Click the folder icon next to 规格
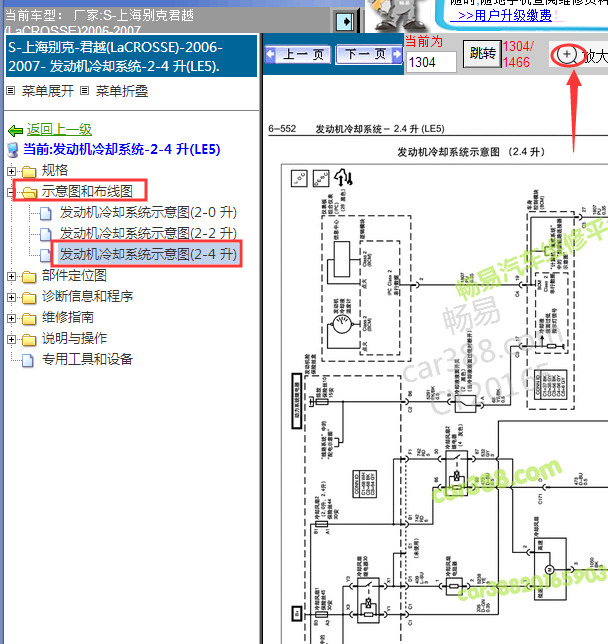The width and height of the screenshot is (608, 644). pos(29,171)
